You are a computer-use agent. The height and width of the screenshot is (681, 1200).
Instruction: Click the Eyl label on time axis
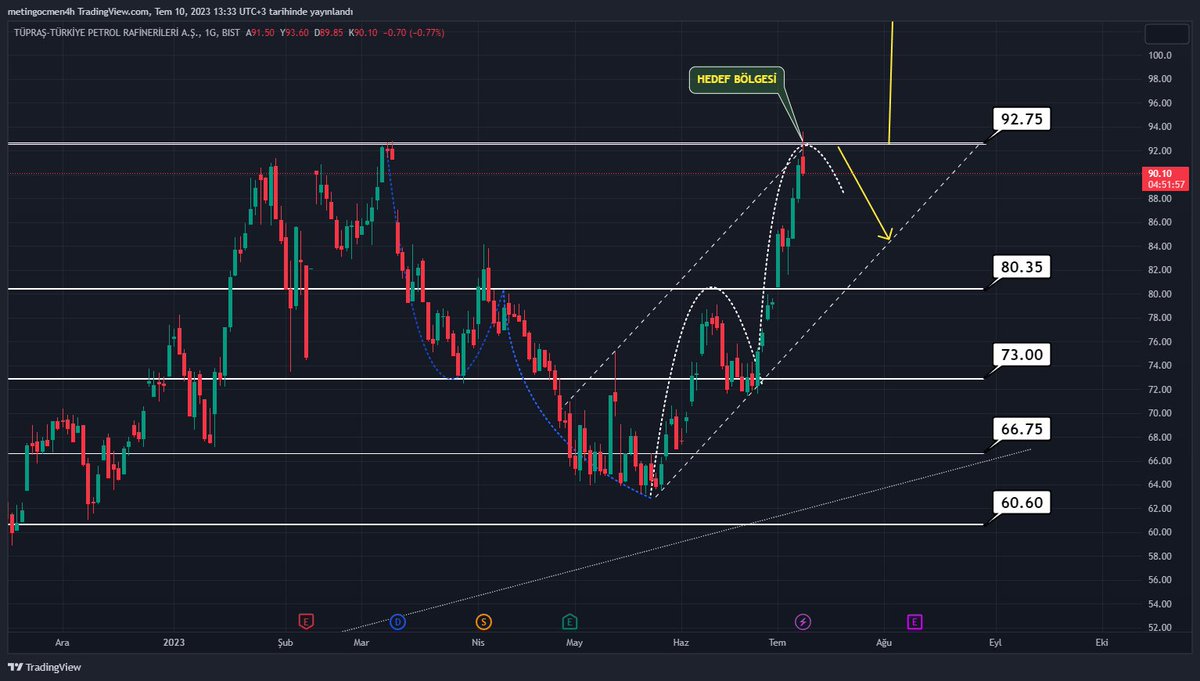tap(994, 642)
